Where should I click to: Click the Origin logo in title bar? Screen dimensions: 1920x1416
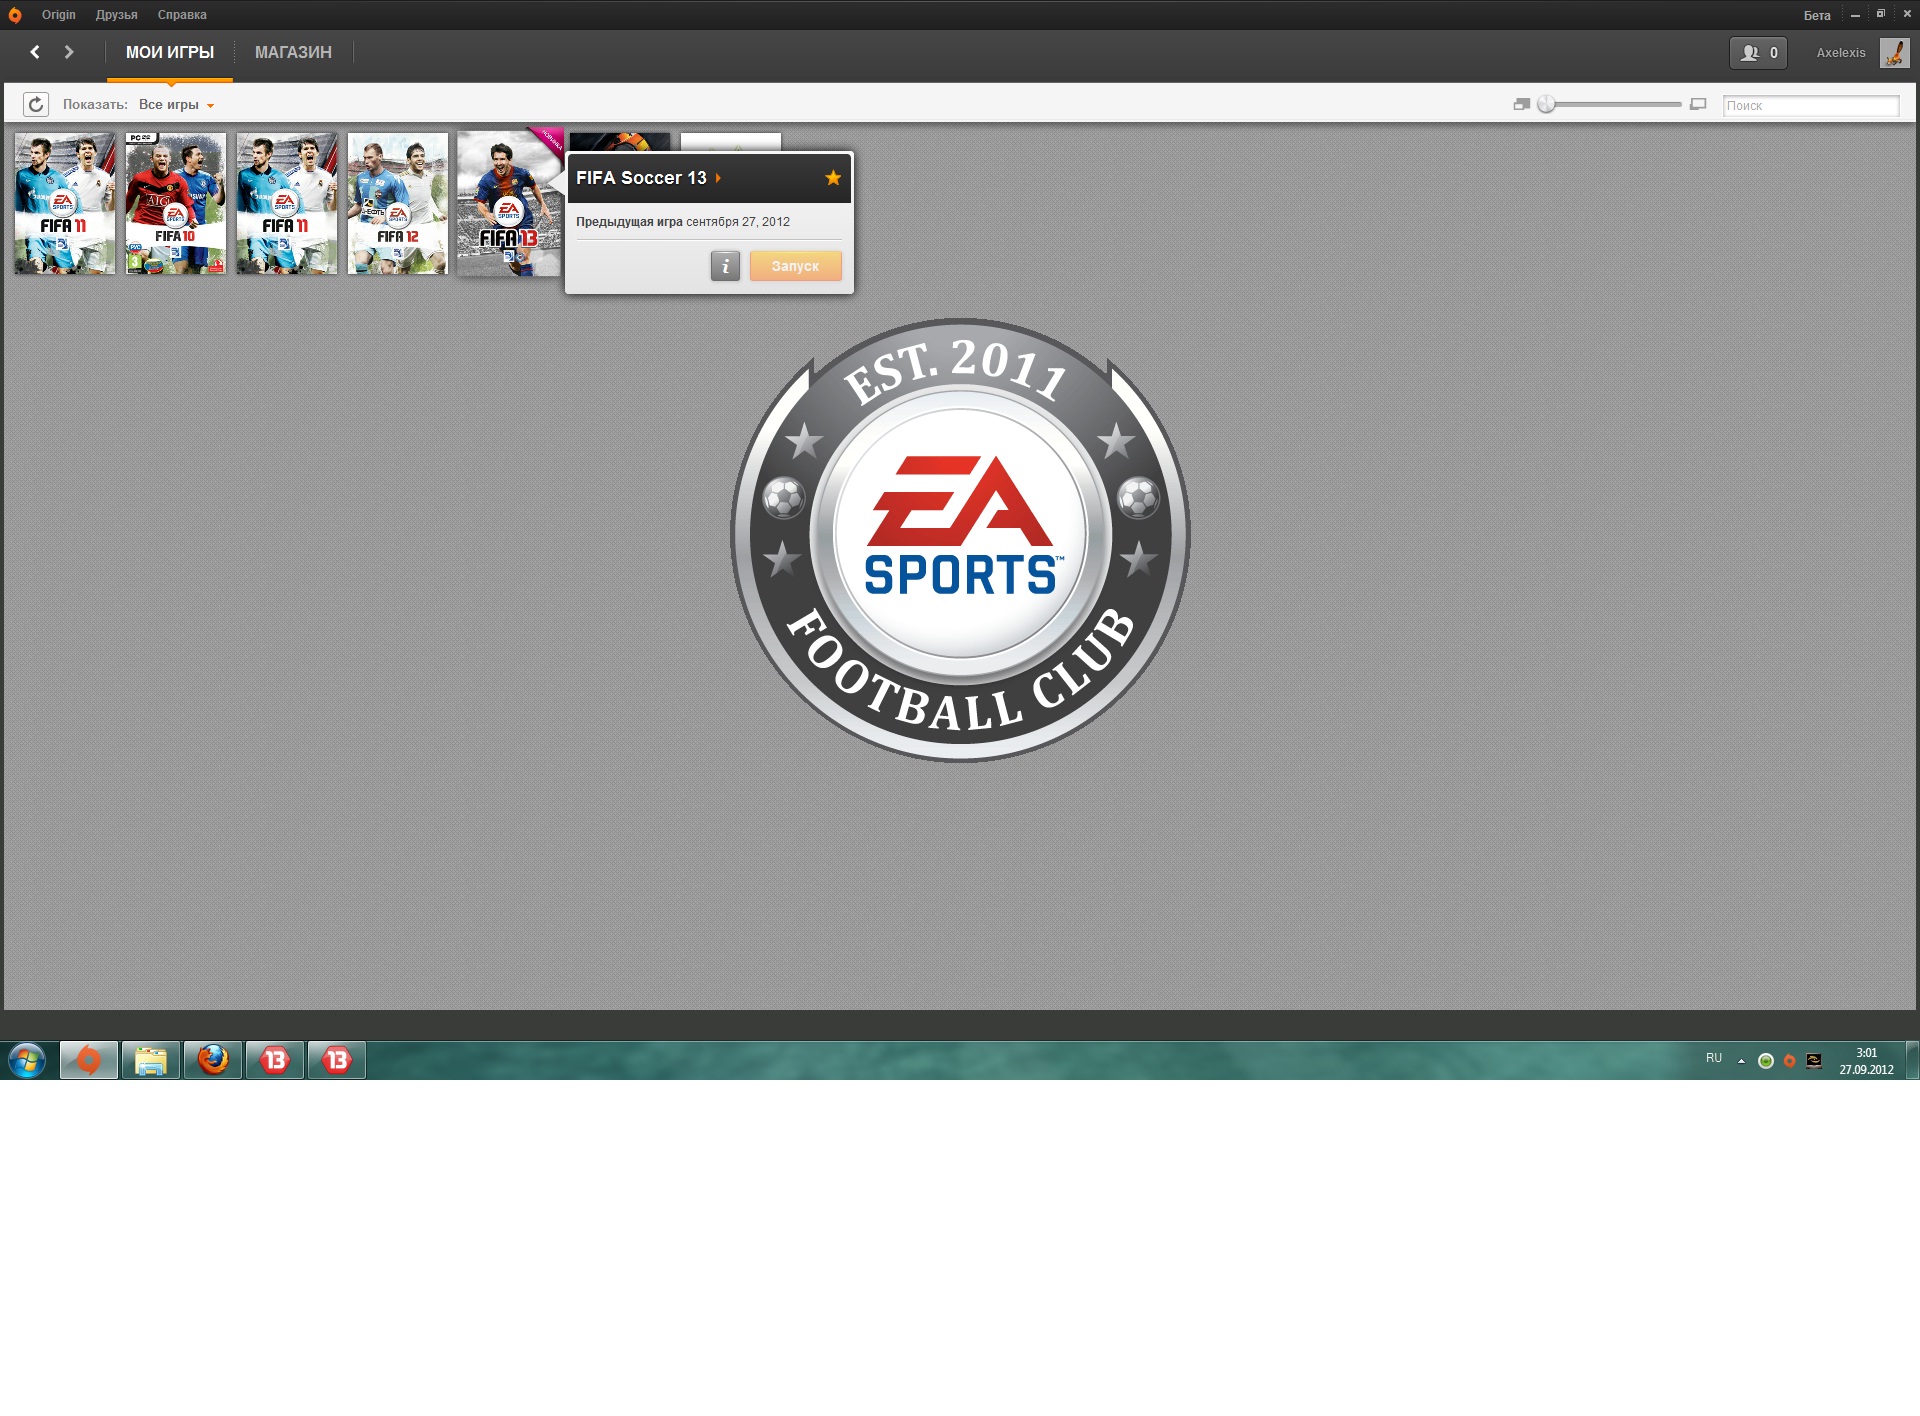(15, 15)
